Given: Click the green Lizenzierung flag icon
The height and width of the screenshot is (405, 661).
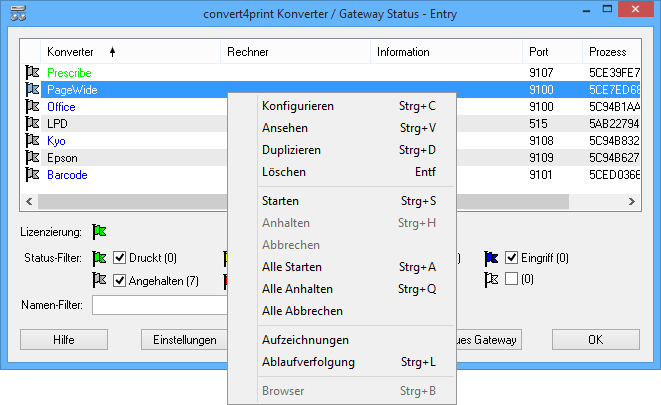Looking at the screenshot, I should 99,231.
